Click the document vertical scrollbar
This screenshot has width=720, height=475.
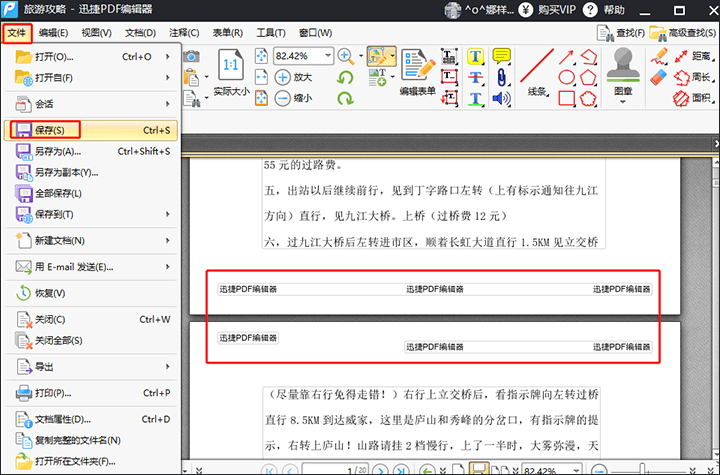click(716, 308)
